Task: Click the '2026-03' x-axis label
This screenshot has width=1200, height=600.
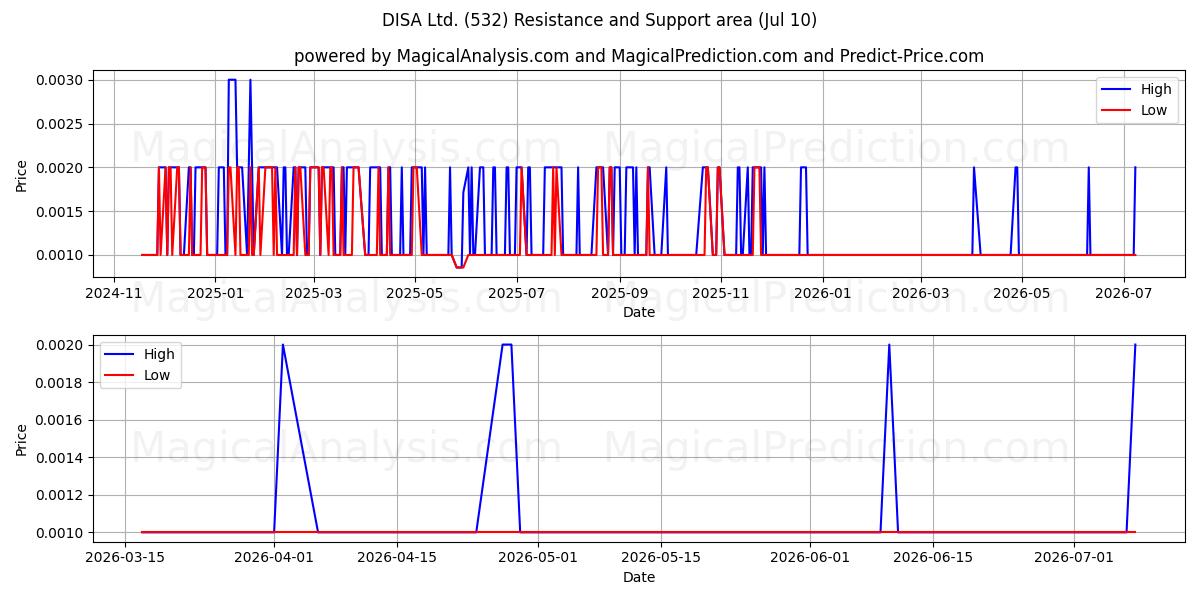Action: coord(921,293)
